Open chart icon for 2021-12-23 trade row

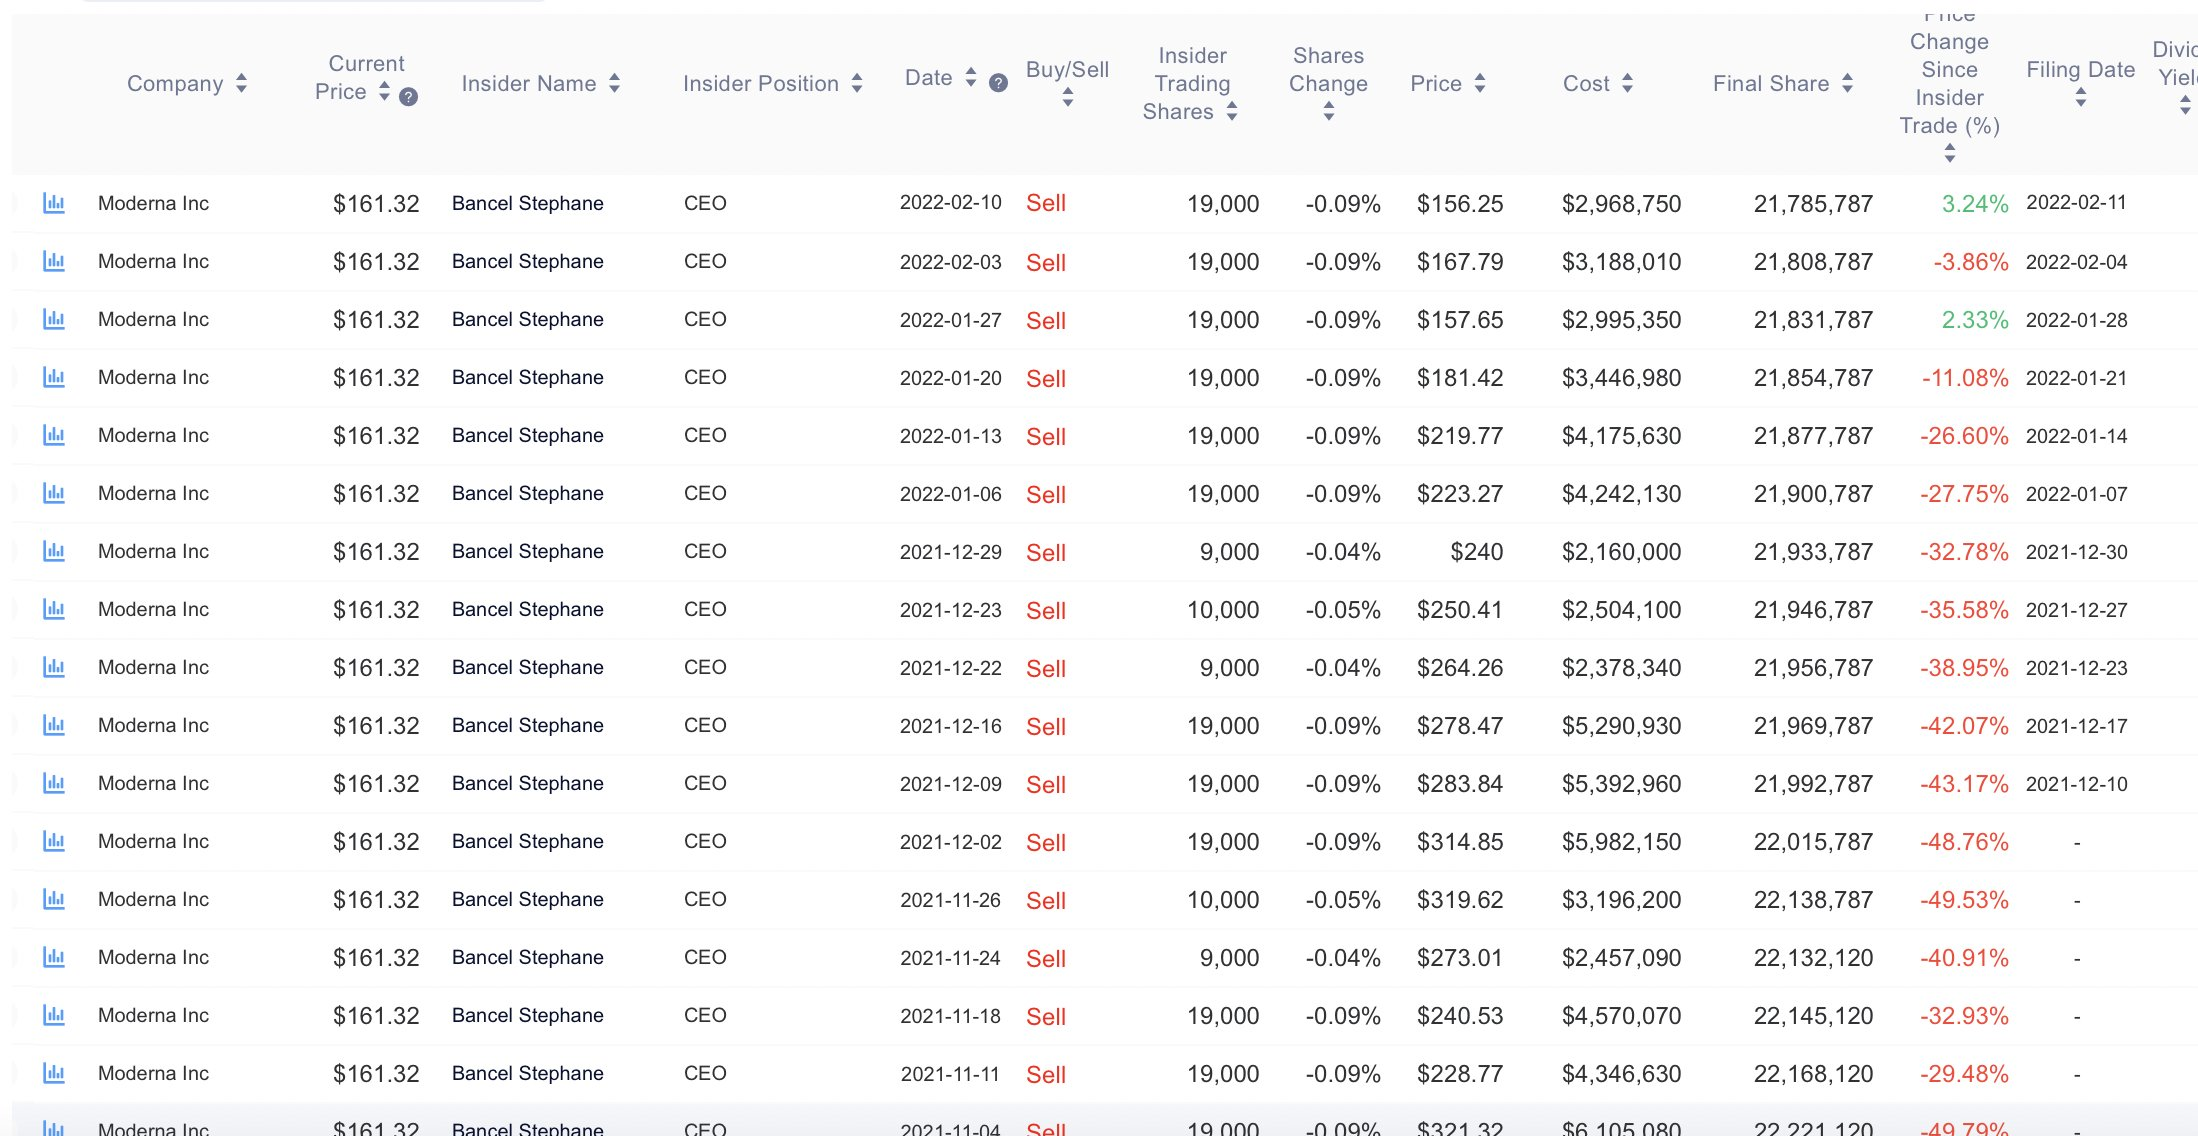[54, 610]
